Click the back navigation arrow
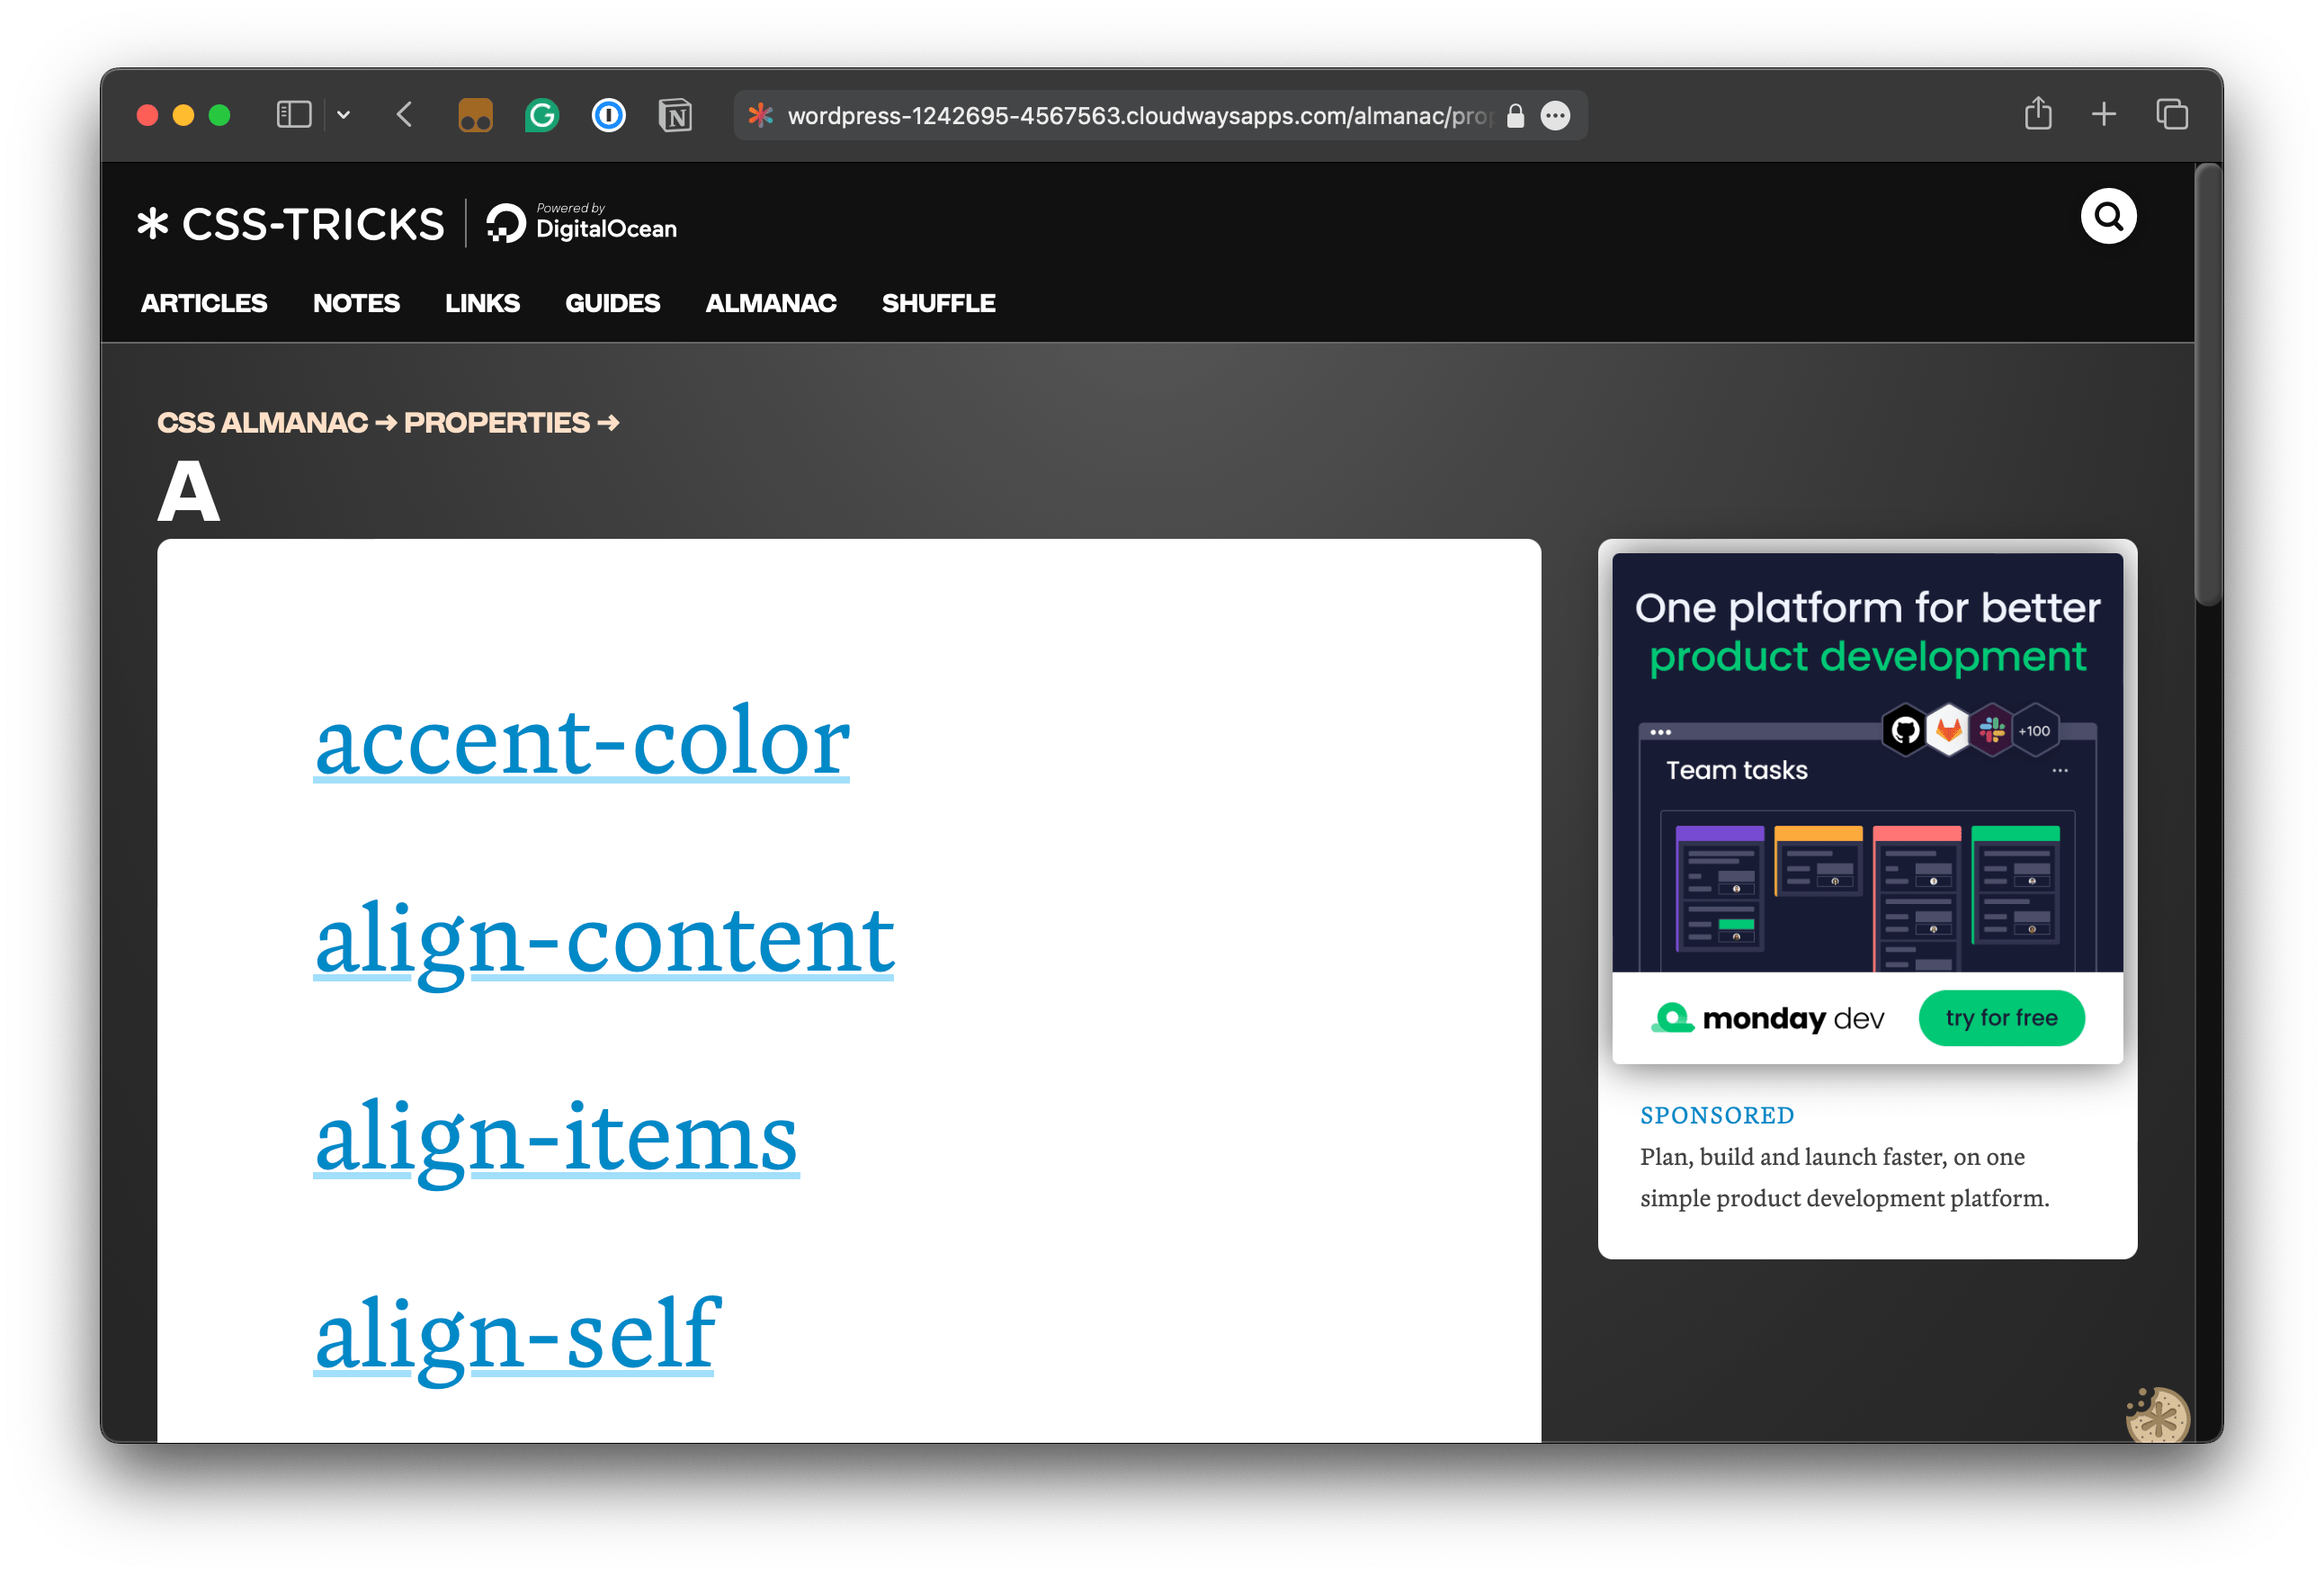Image resolution: width=2324 pixels, height=1576 pixels. coord(404,114)
